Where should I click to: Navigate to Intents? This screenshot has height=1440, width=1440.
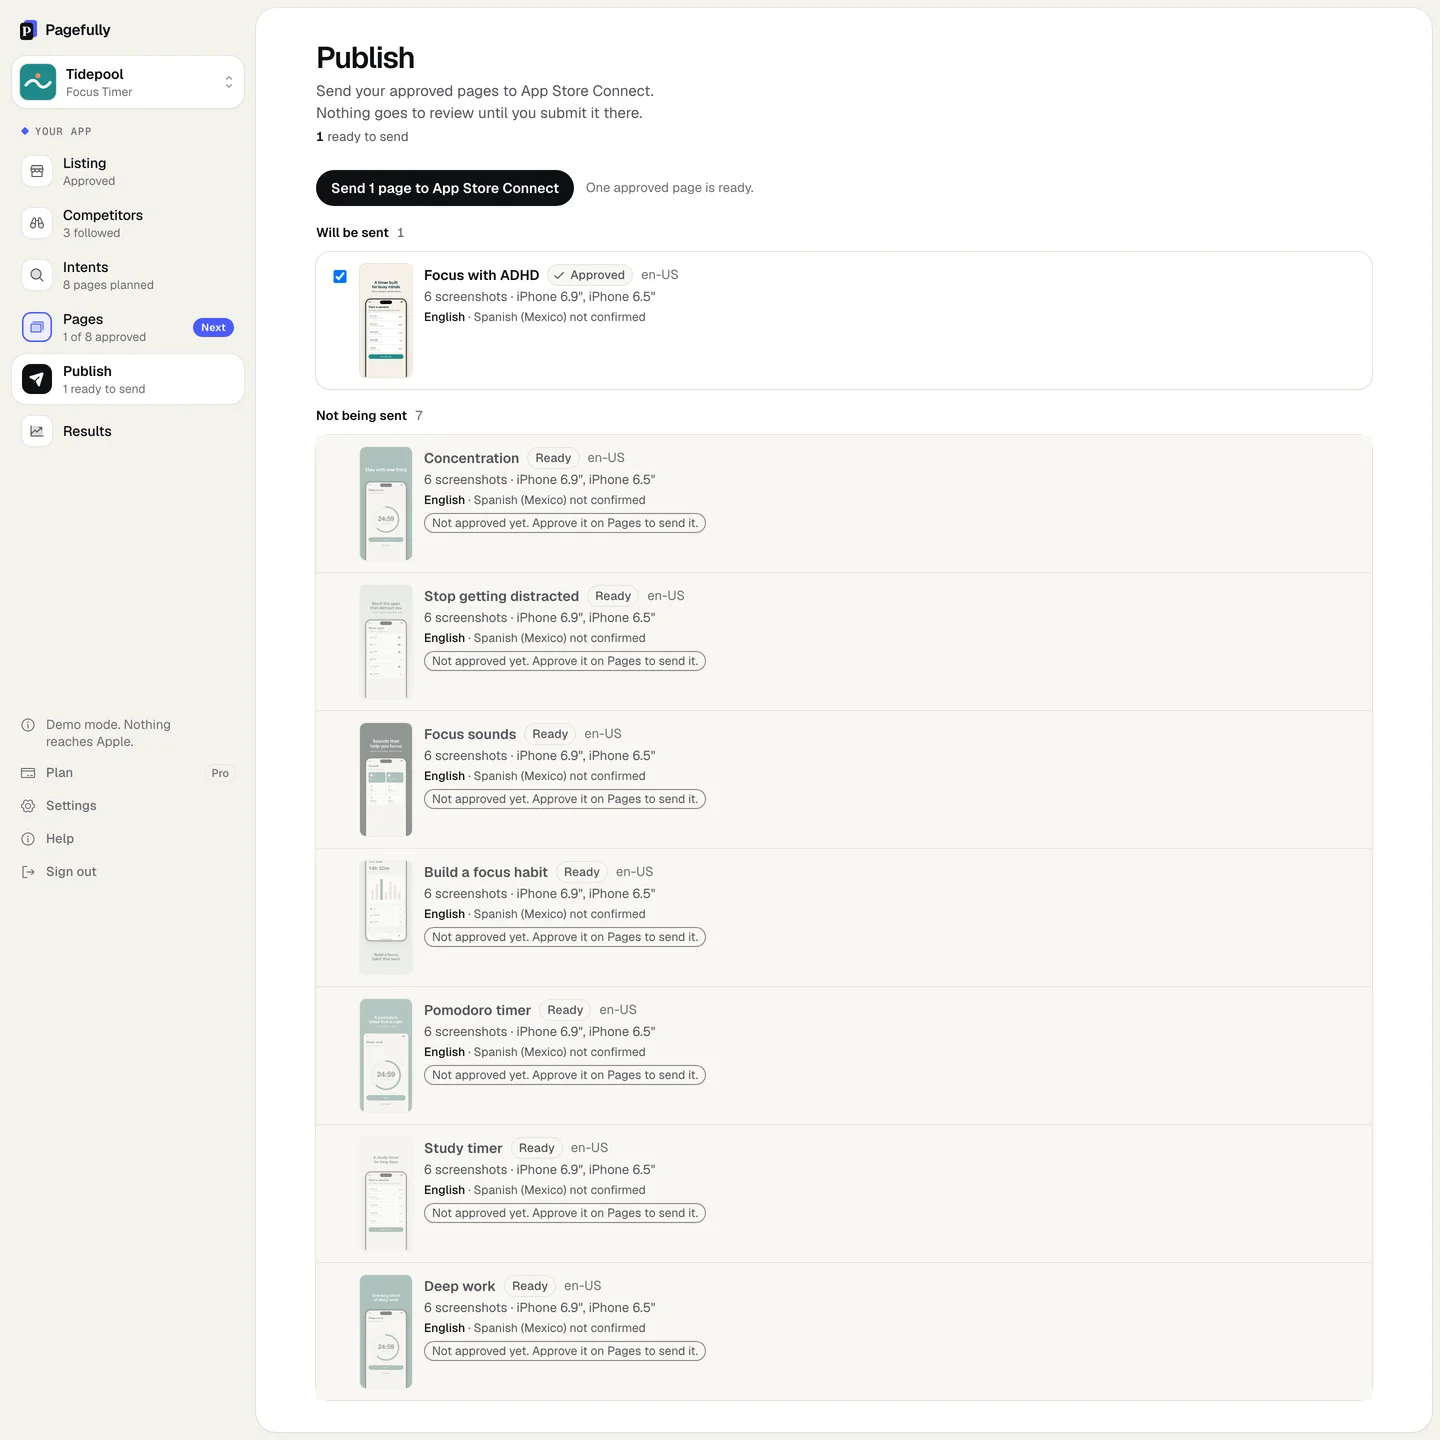(128, 275)
